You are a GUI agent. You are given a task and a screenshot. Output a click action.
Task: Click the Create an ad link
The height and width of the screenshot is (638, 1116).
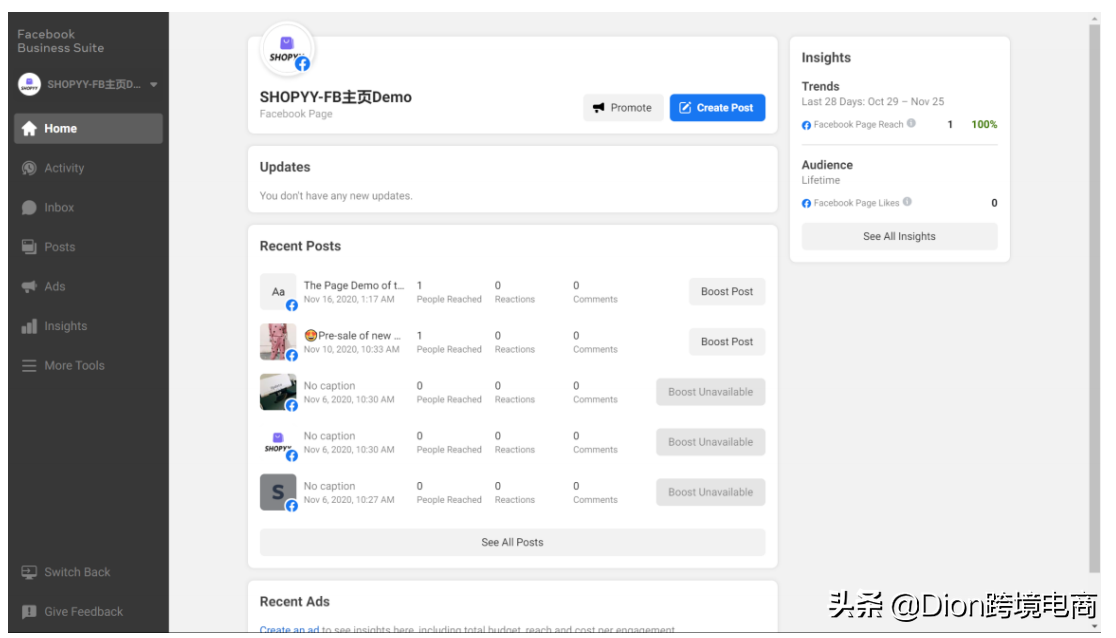289,630
